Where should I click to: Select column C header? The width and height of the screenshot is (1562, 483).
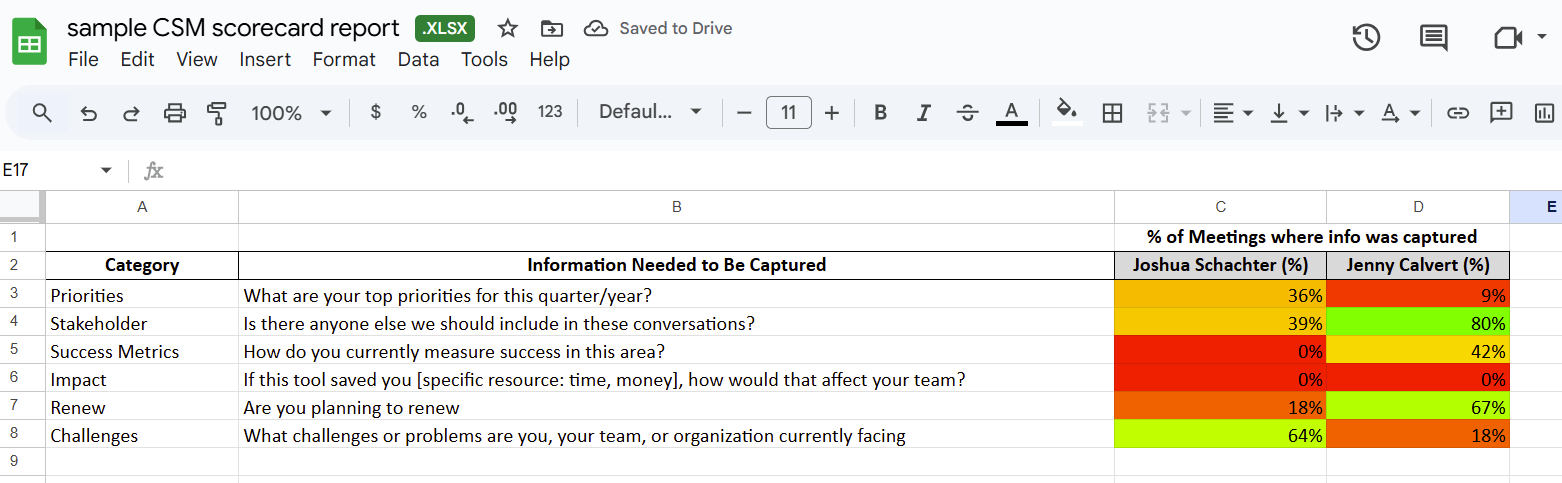[x=1220, y=207]
